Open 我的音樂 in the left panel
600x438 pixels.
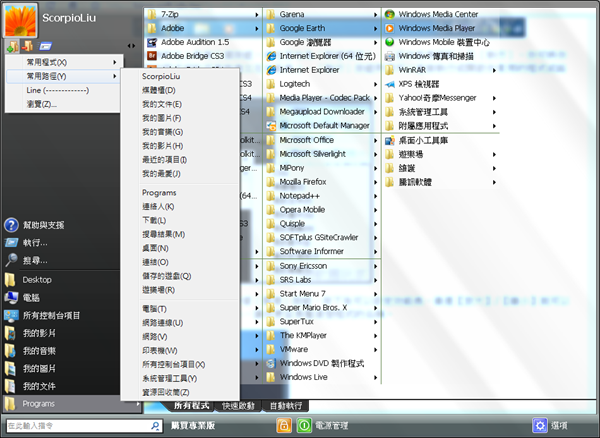tap(30, 351)
